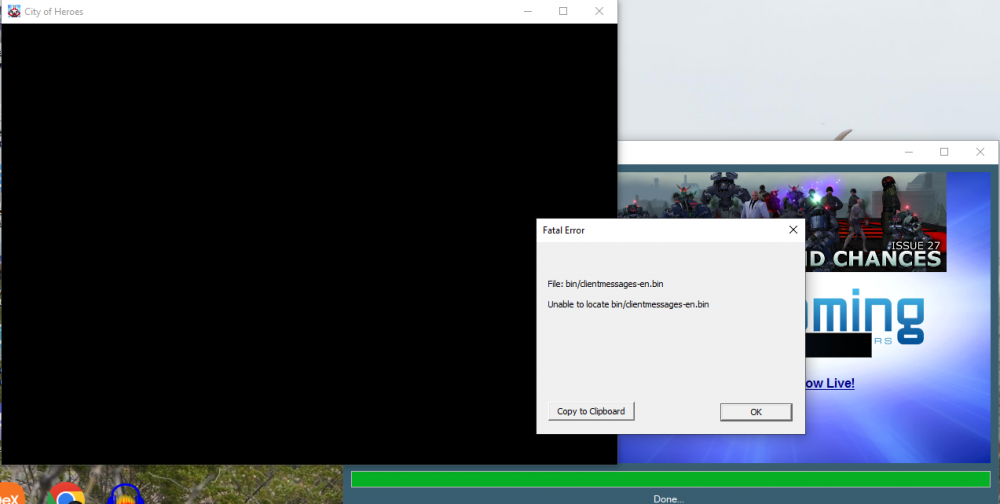Click the "Unable to locate" error message text

(628, 304)
